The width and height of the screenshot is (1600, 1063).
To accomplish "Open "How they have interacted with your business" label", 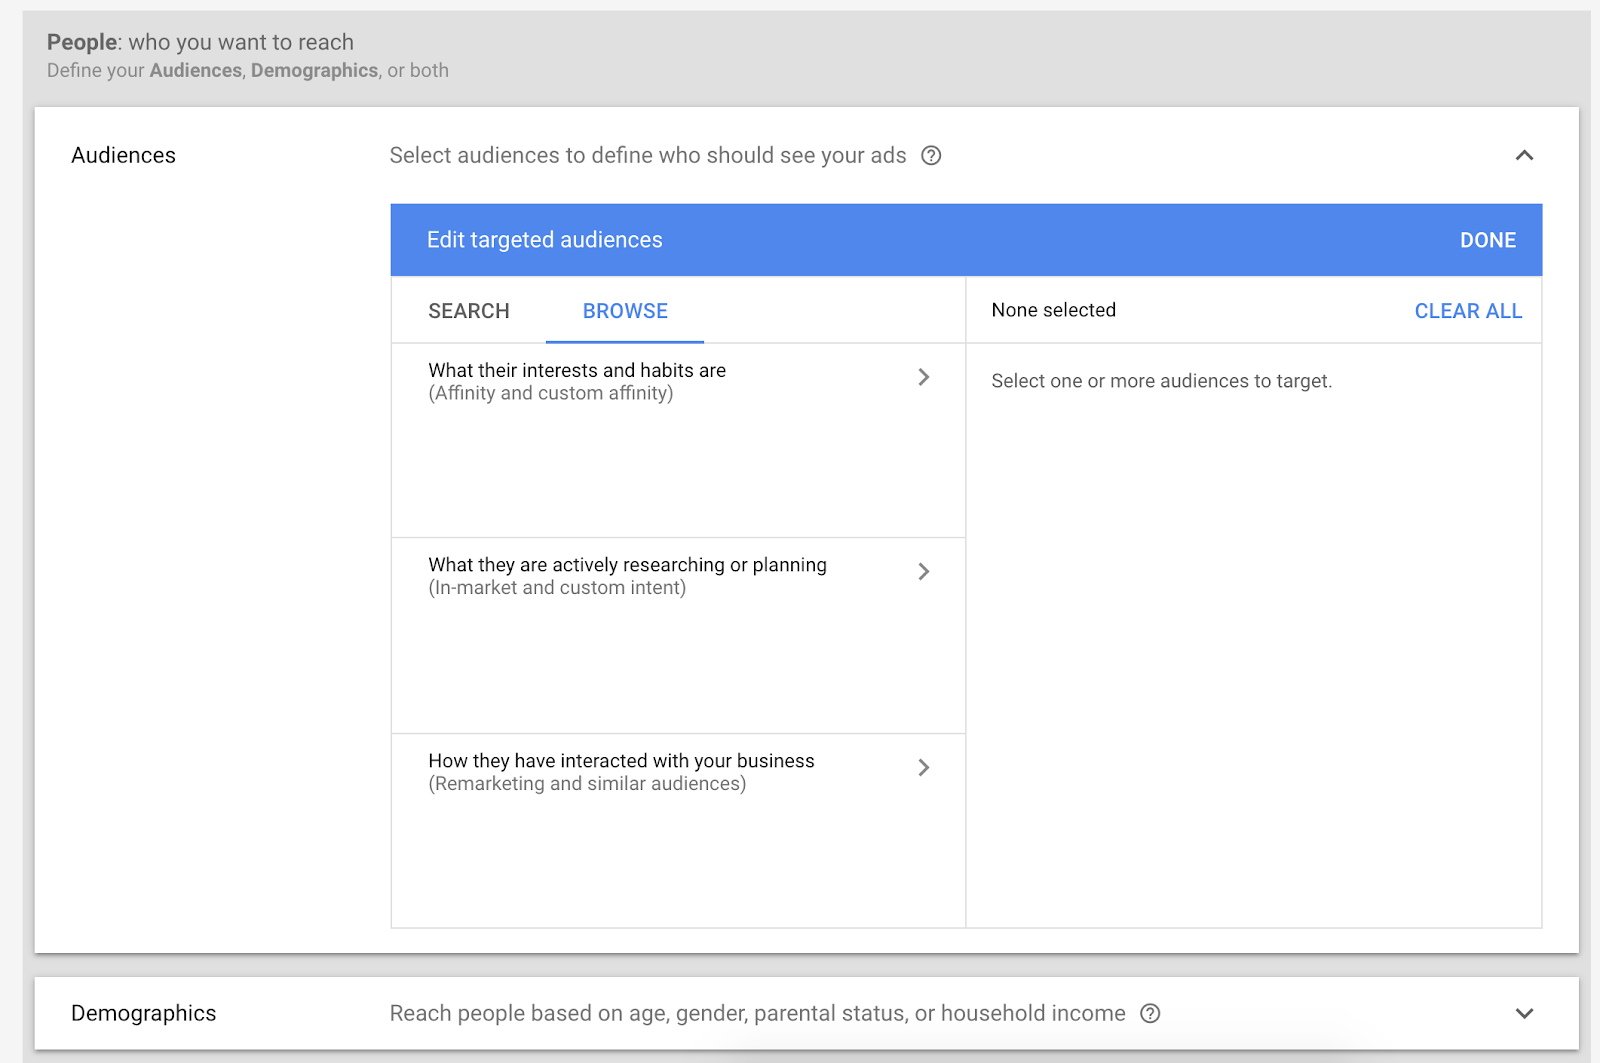I will coord(621,761).
